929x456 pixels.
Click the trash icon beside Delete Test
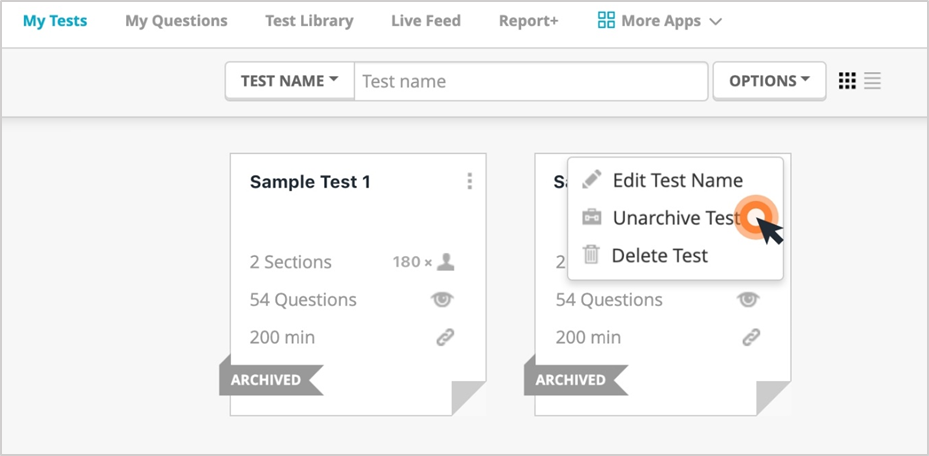[591, 255]
